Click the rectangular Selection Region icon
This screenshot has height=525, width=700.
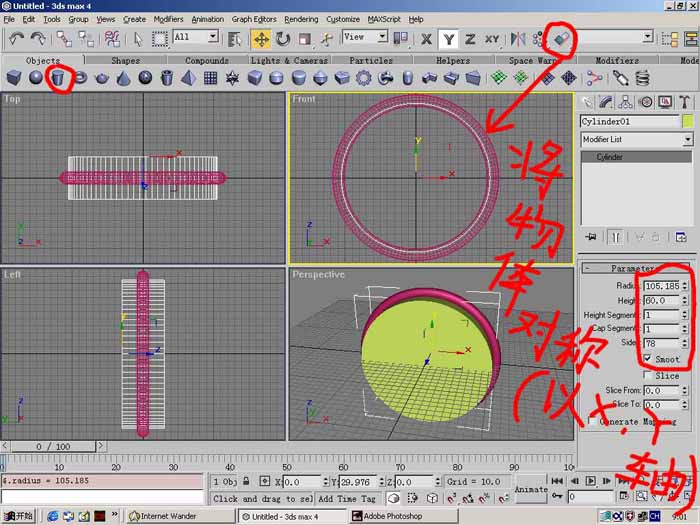pos(159,39)
